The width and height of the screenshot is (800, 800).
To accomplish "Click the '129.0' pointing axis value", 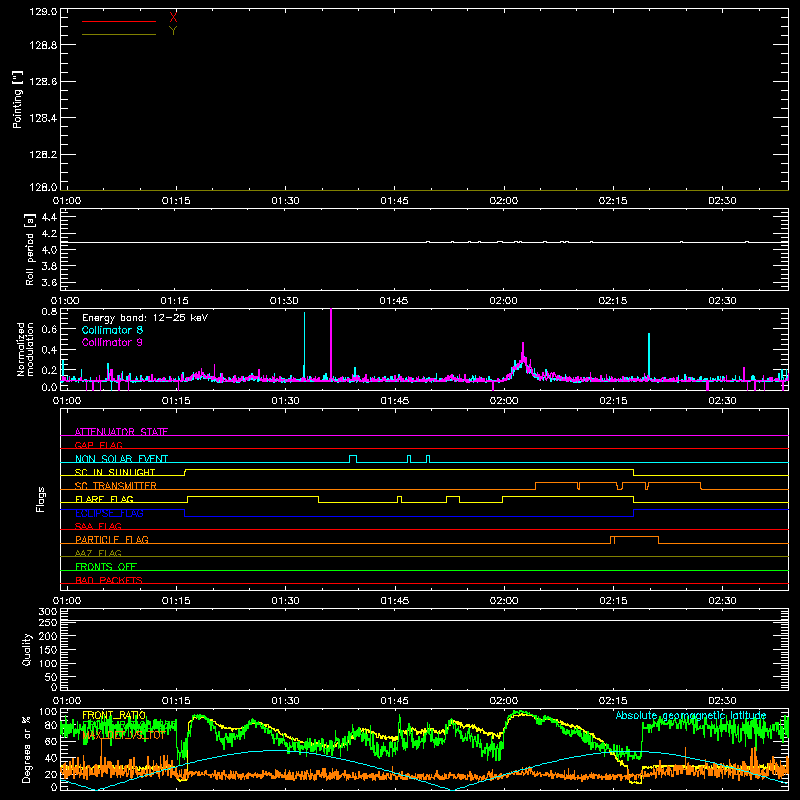I will (43, 11).
